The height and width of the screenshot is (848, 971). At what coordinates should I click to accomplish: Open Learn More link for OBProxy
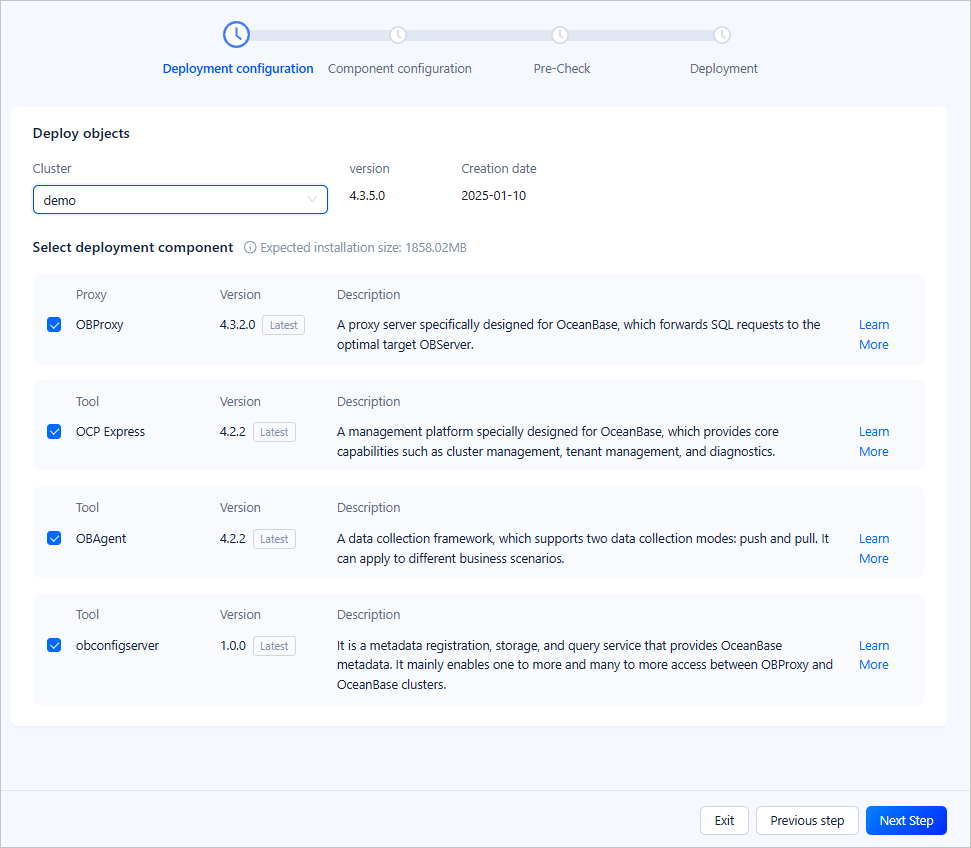click(873, 334)
